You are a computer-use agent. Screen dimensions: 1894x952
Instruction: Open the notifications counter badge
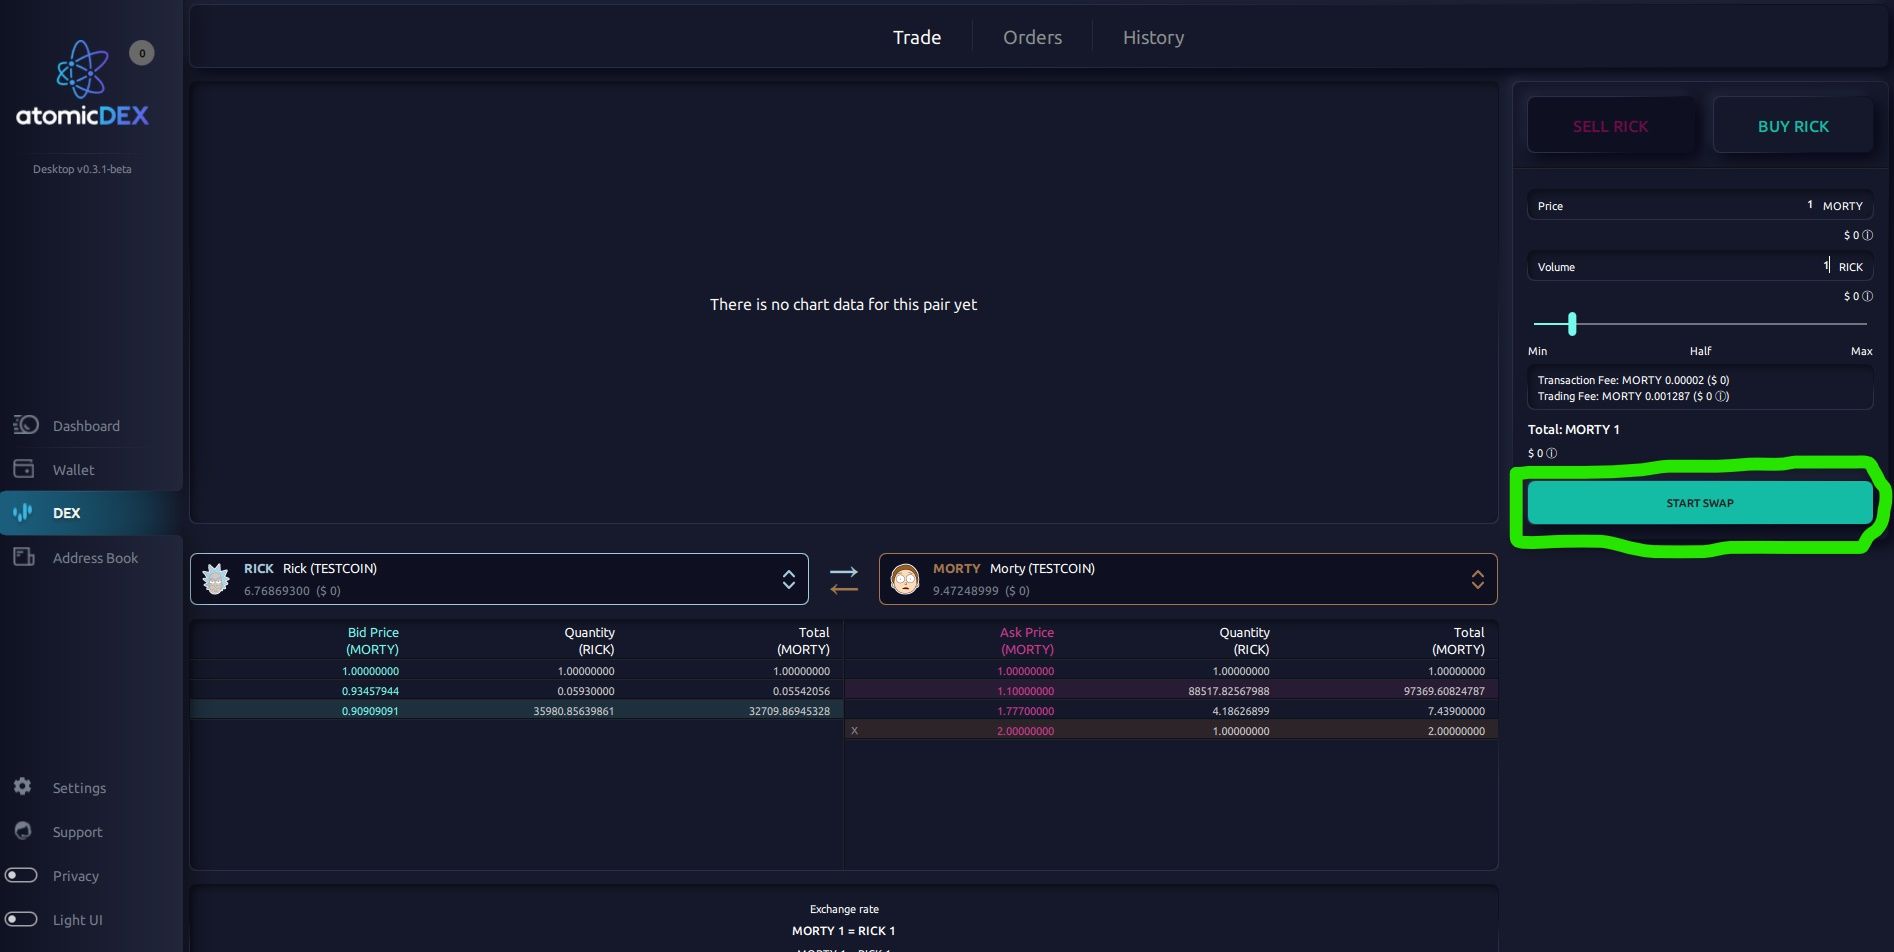pos(142,53)
